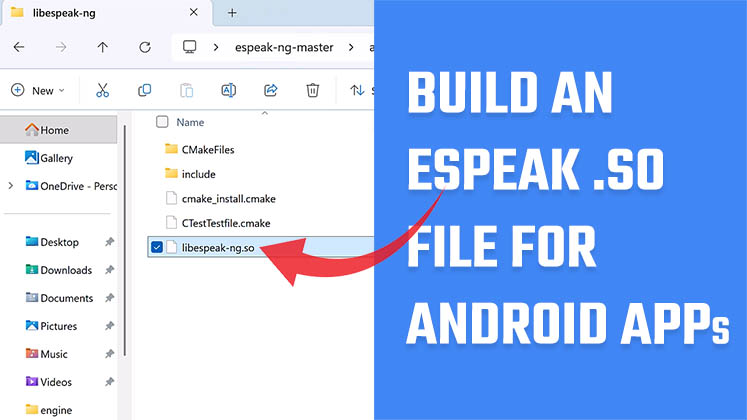This screenshot has width=747, height=420.
Task: Click the This PC monitor icon
Action: coord(190,47)
